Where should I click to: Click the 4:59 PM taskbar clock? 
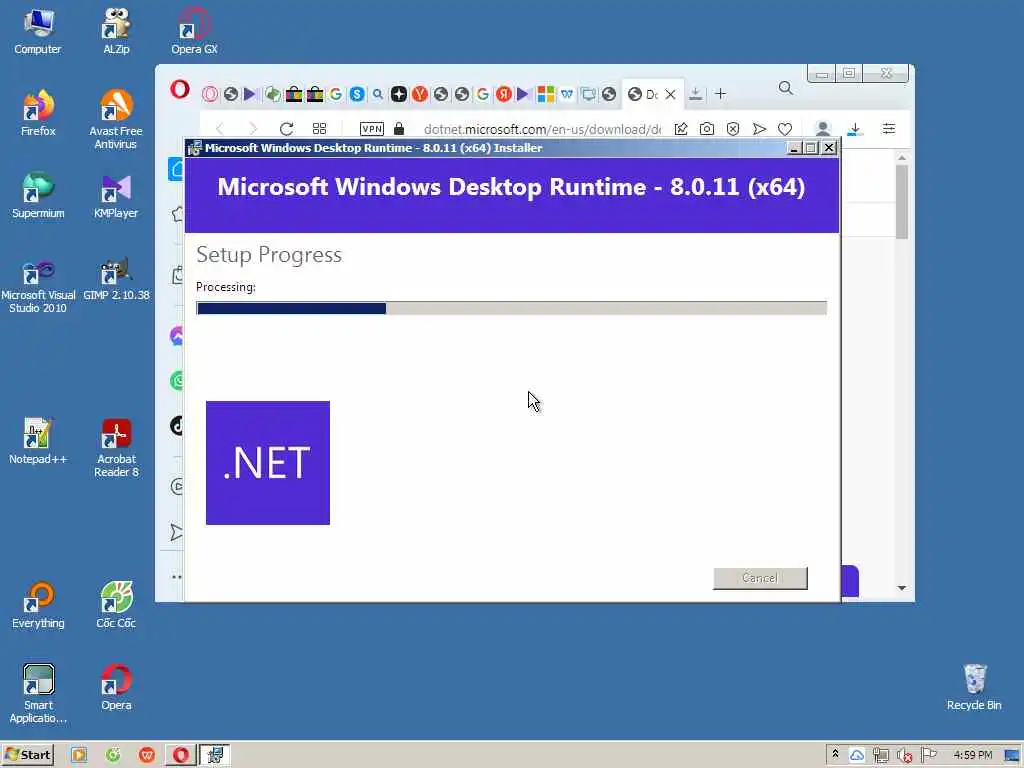pos(972,755)
